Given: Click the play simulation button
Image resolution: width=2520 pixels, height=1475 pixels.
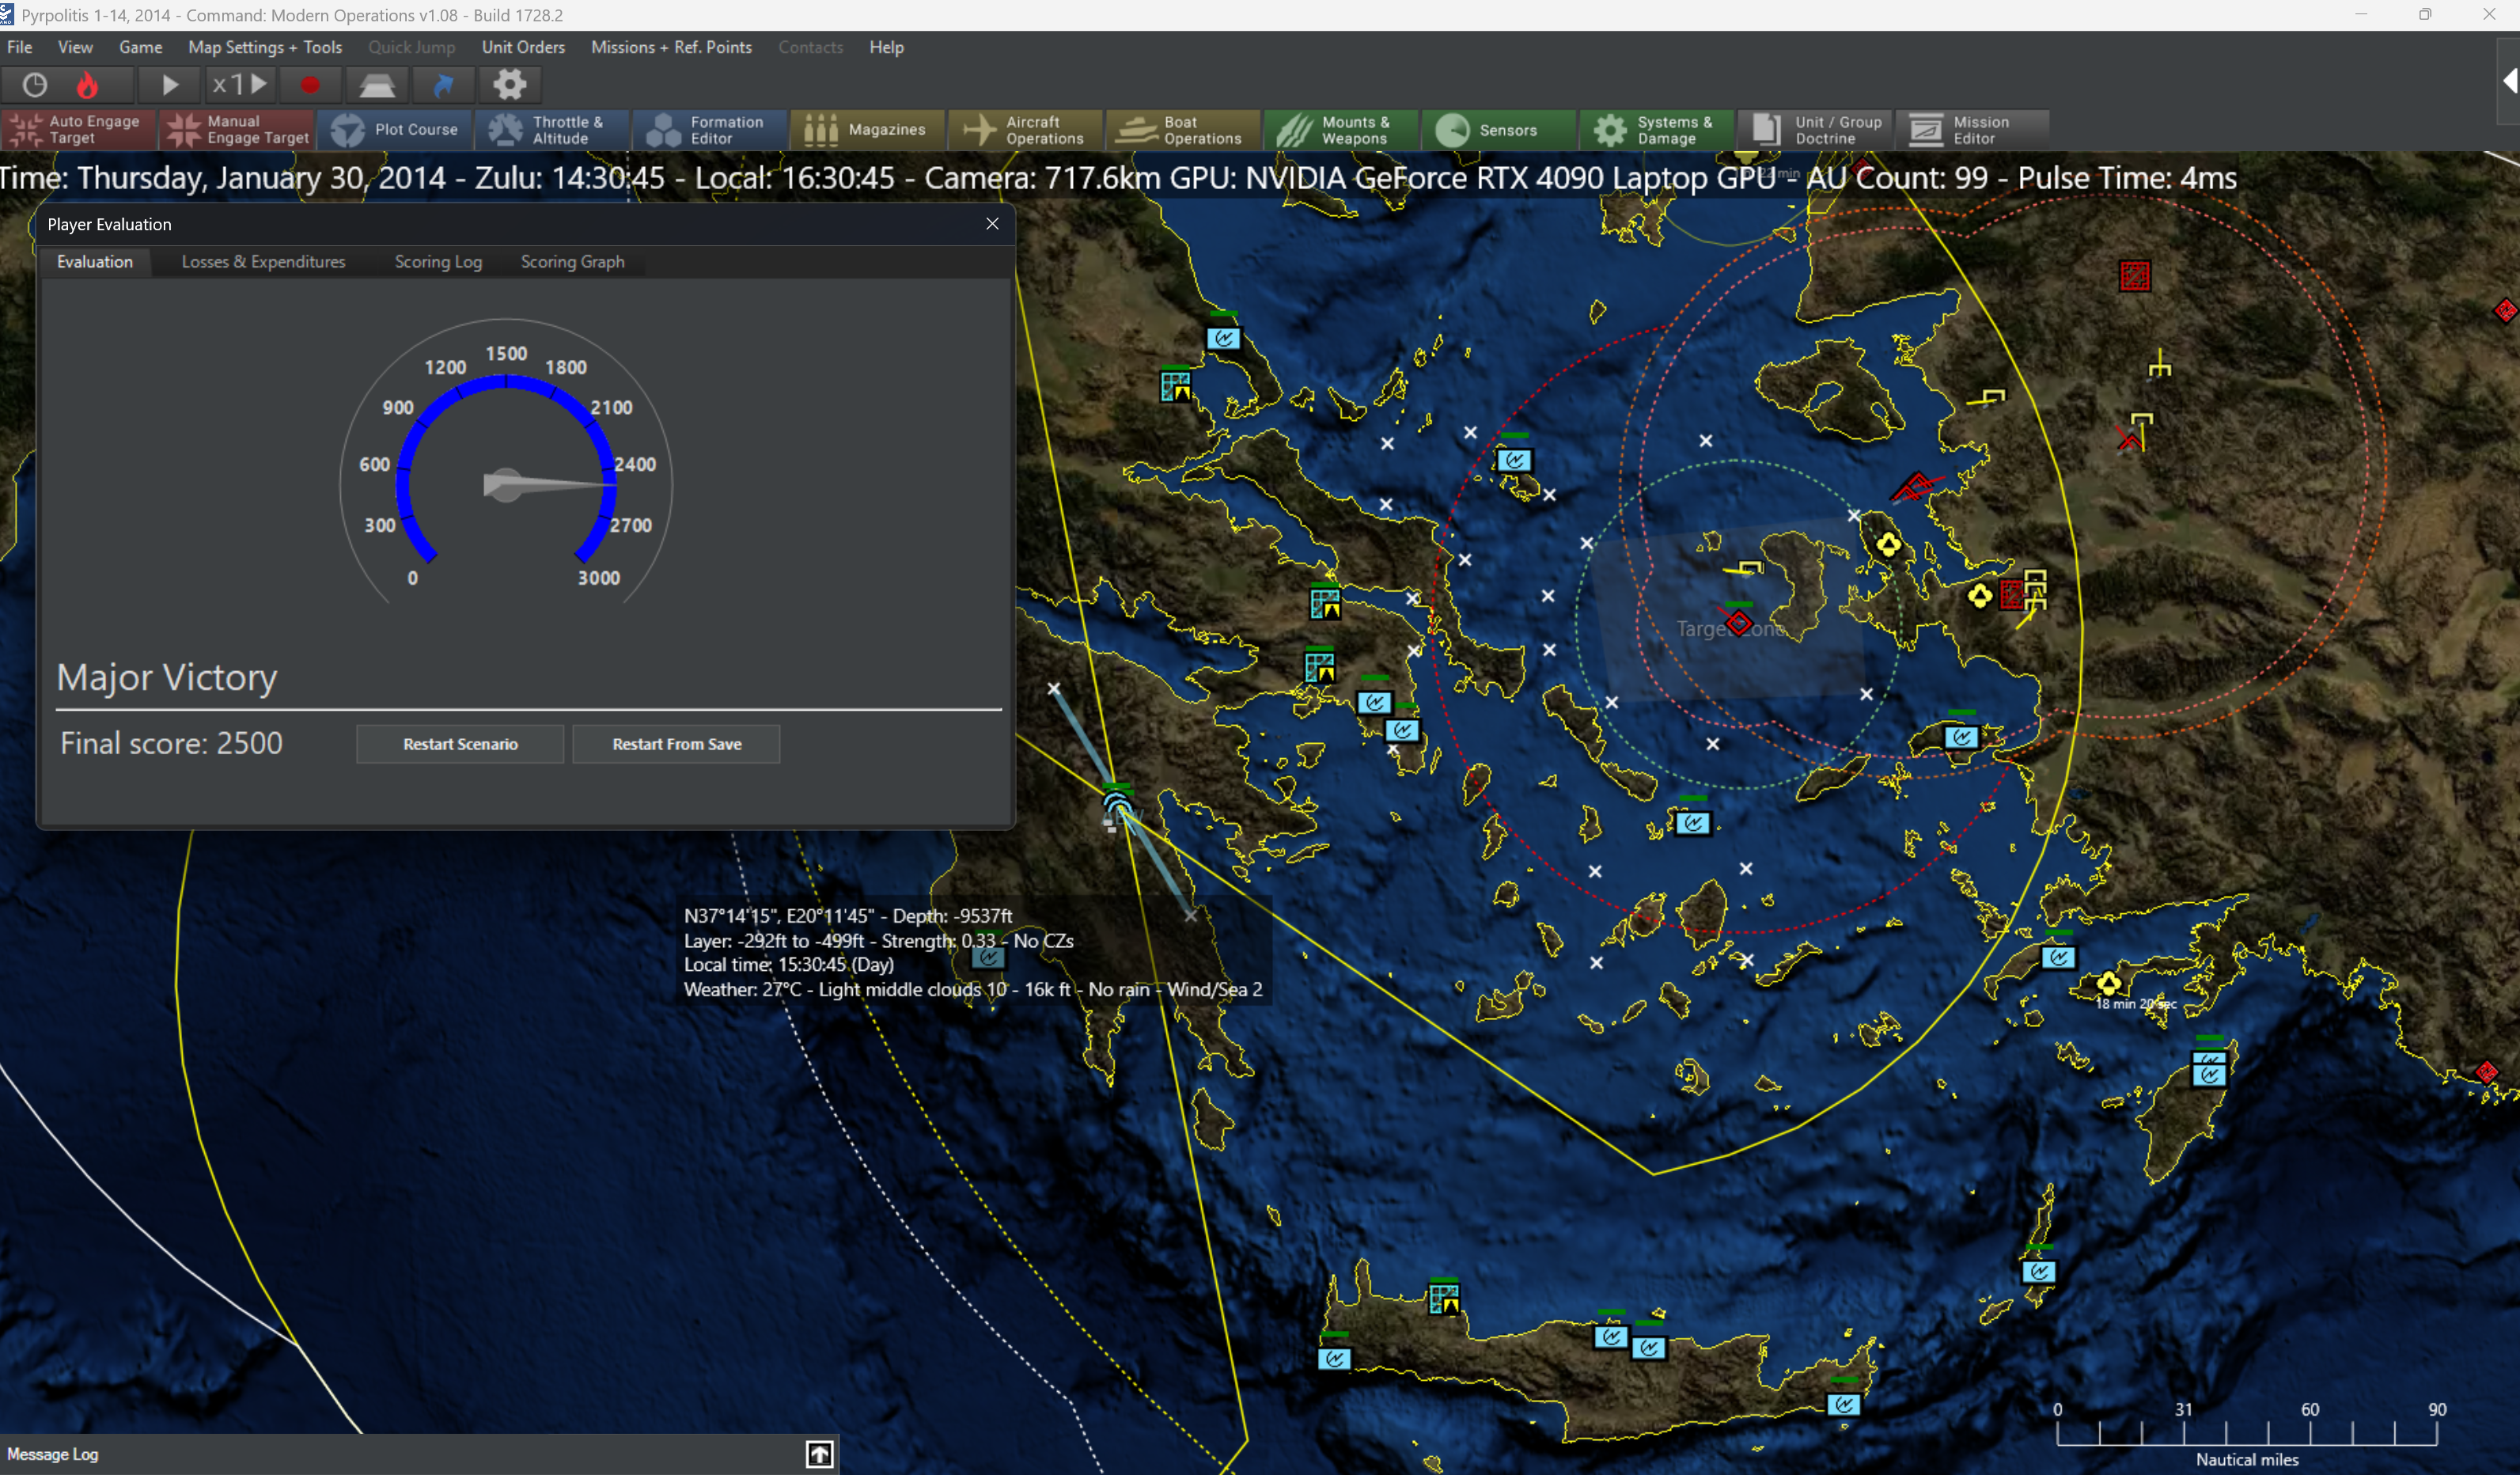Looking at the screenshot, I should (x=170, y=85).
